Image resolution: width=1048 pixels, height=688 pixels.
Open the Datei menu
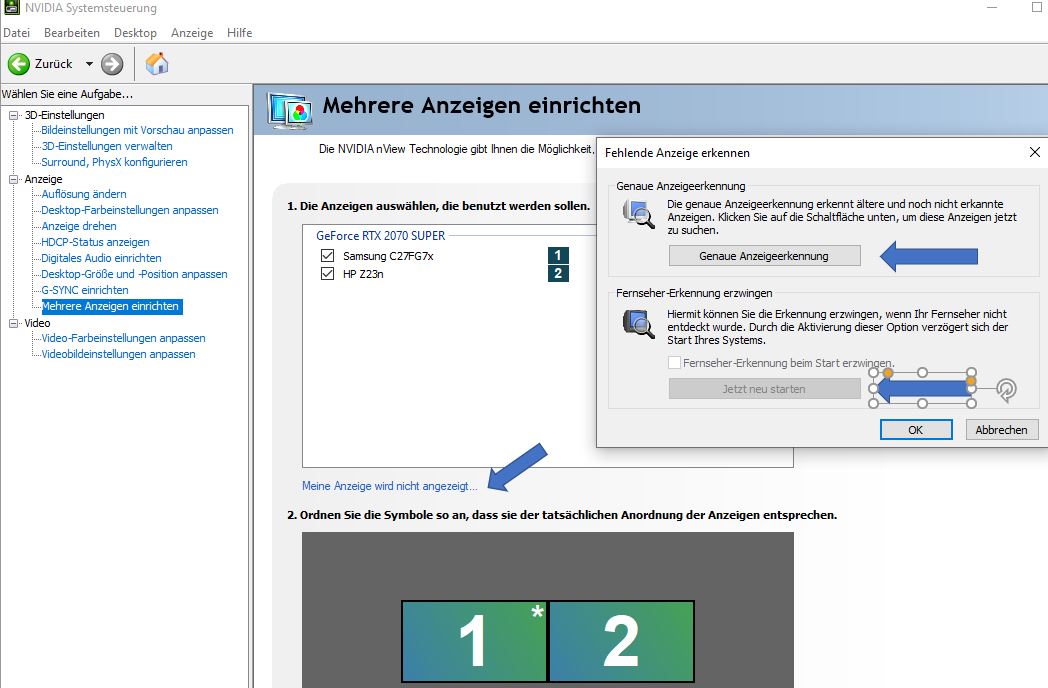(17, 33)
